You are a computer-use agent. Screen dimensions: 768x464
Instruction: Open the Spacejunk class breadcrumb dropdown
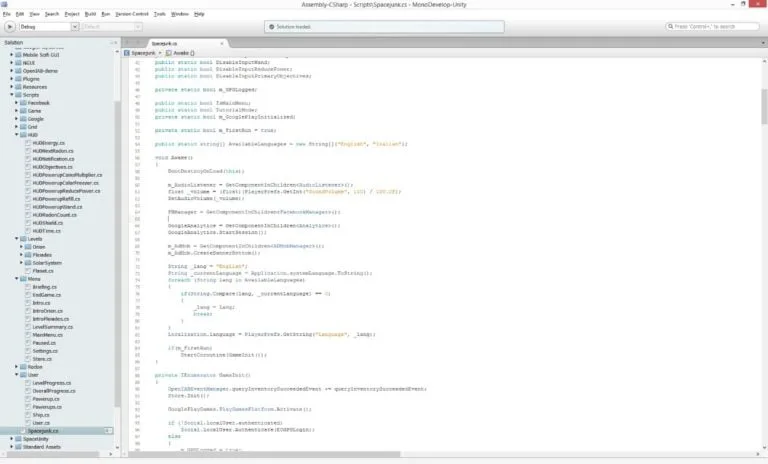[143, 53]
